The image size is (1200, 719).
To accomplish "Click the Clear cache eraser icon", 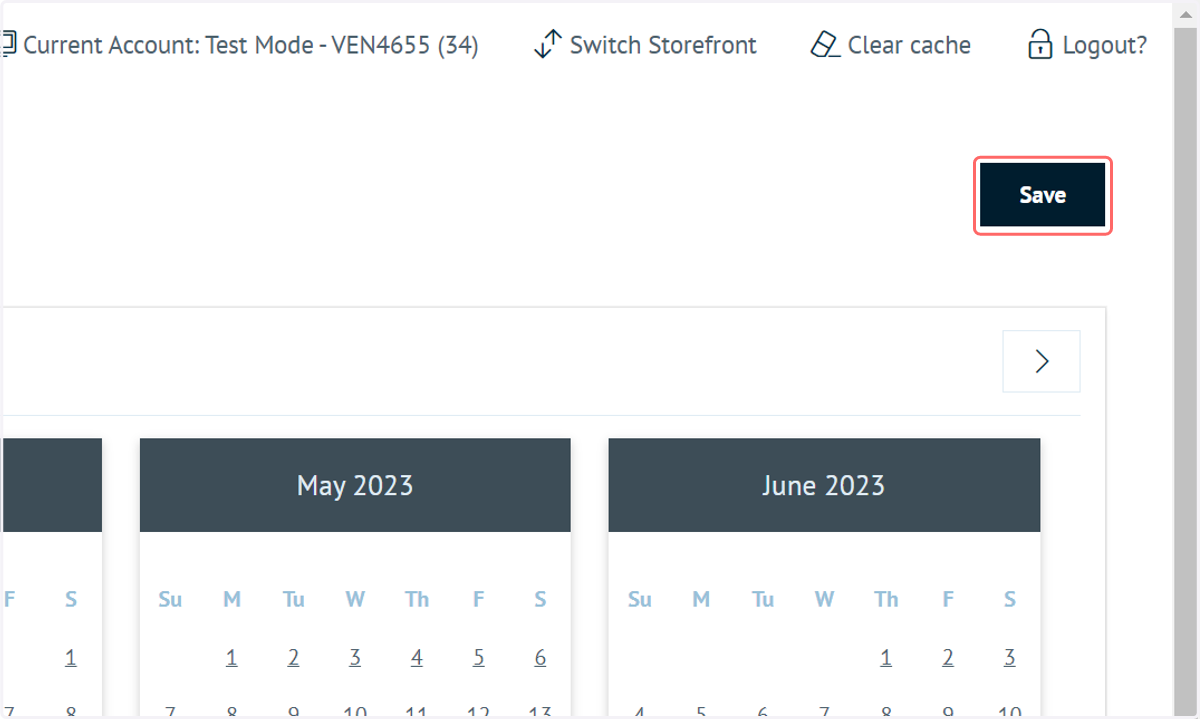I will [x=825, y=45].
